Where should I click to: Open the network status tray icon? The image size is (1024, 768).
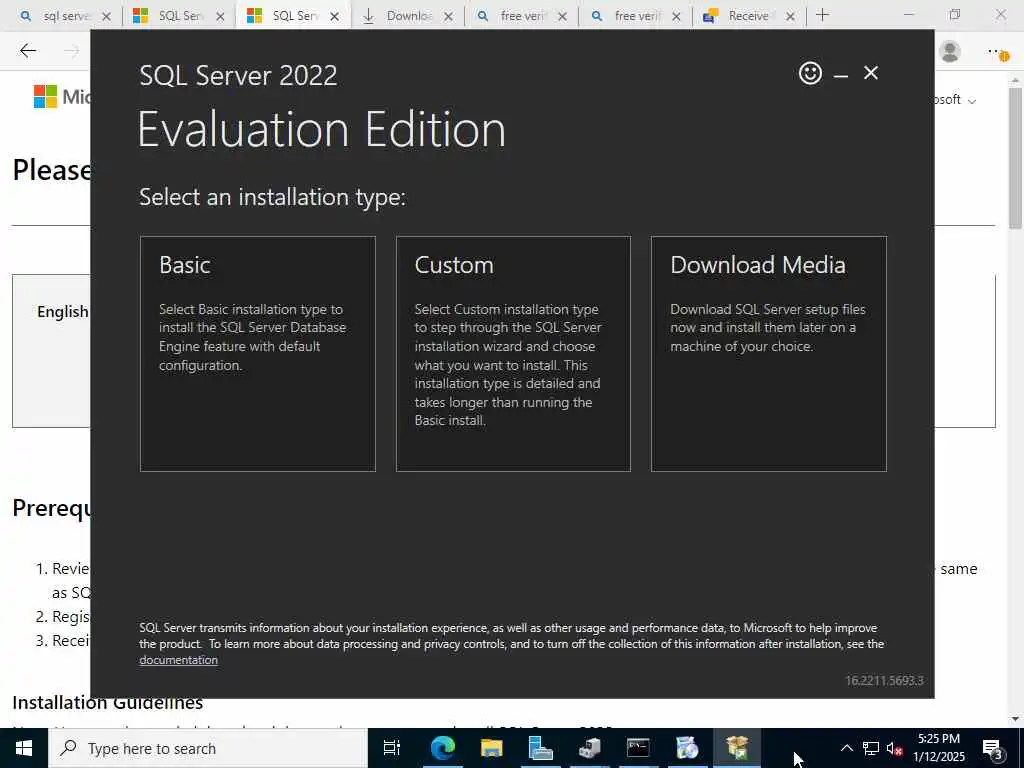[871, 748]
